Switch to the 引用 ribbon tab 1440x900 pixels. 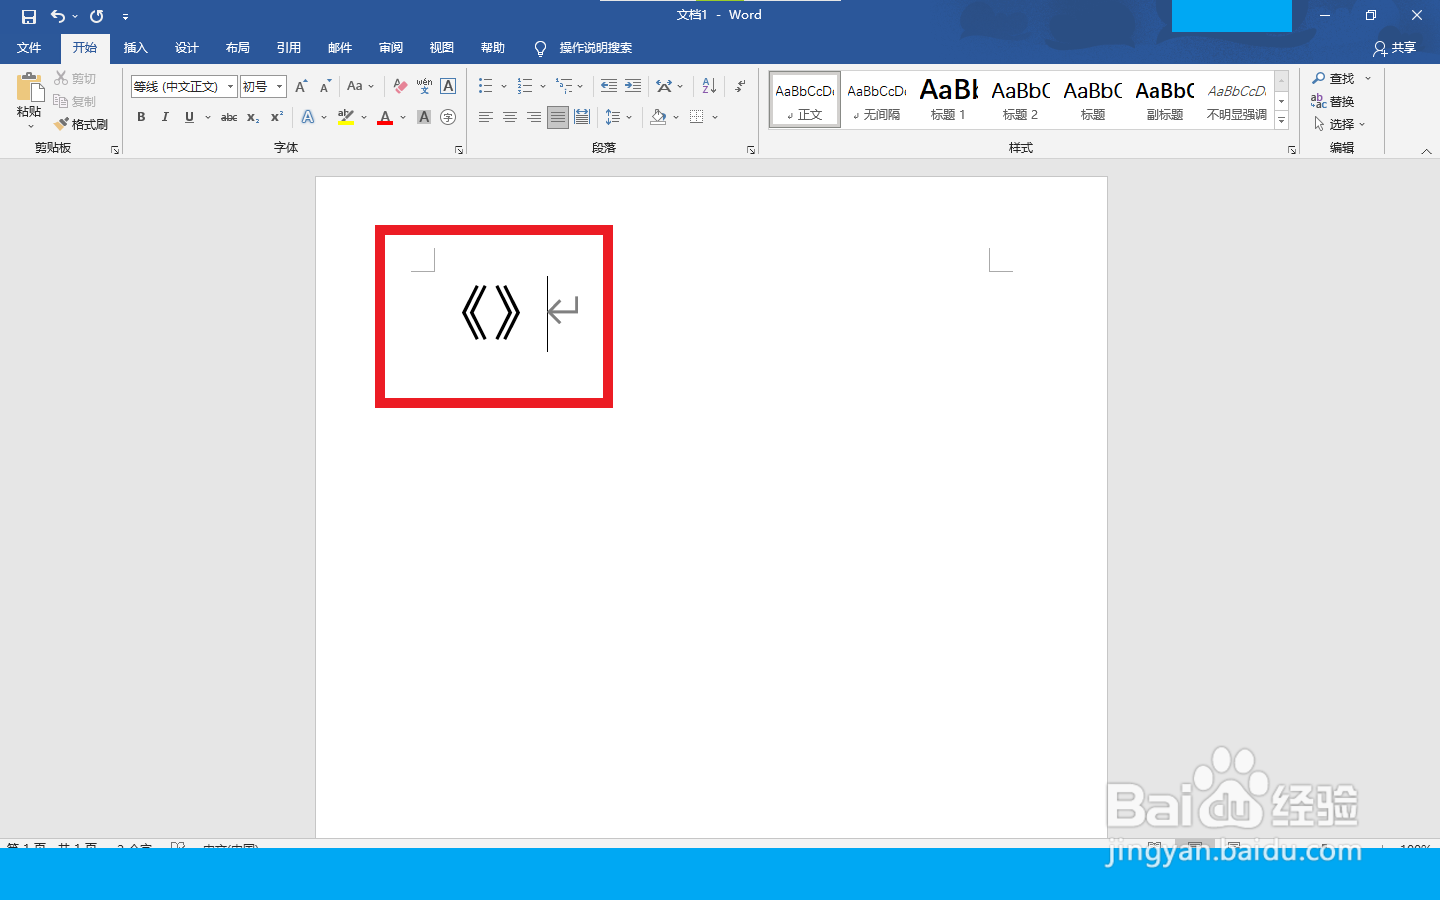(288, 48)
